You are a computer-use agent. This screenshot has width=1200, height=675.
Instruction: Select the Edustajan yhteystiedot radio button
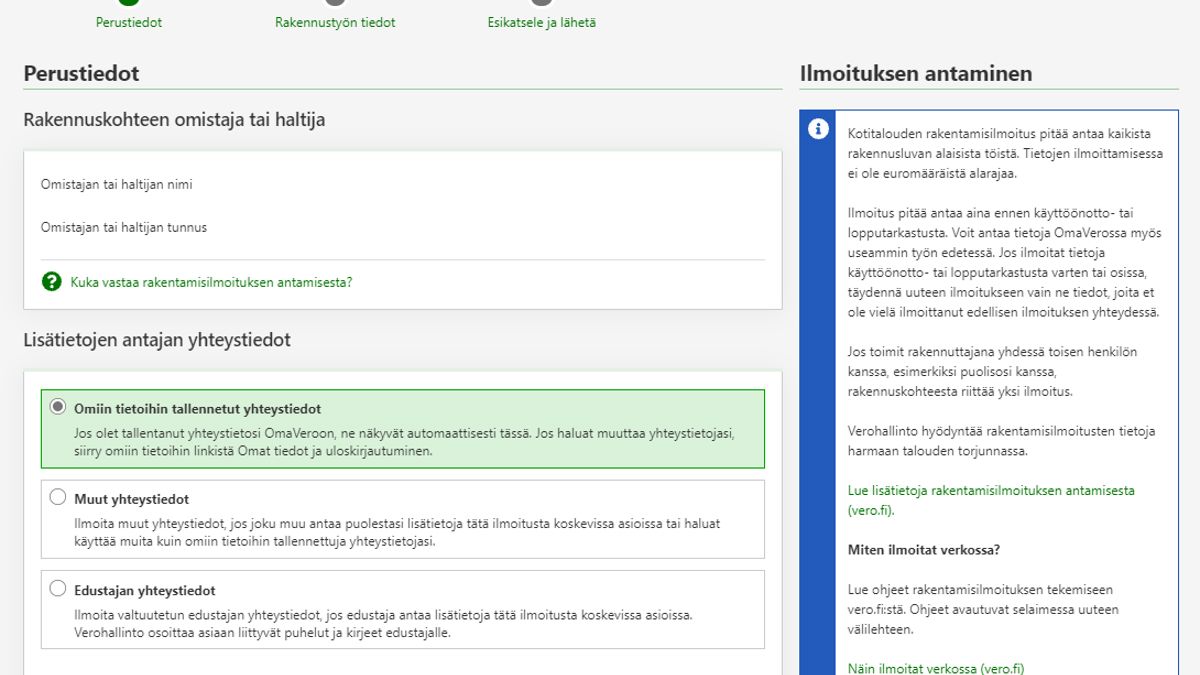58,589
